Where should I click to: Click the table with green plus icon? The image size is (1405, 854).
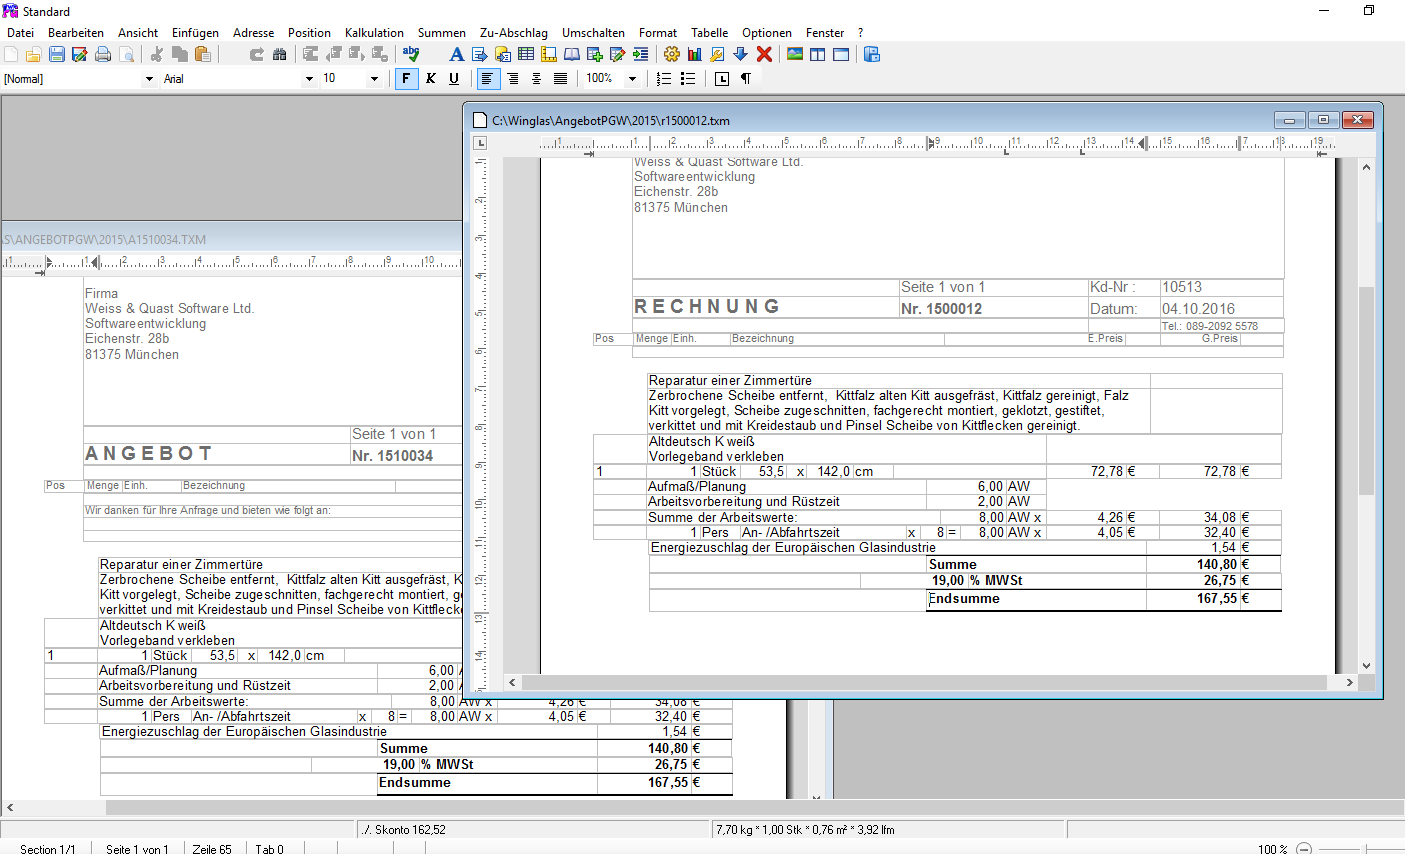click(x=595, y=54)
